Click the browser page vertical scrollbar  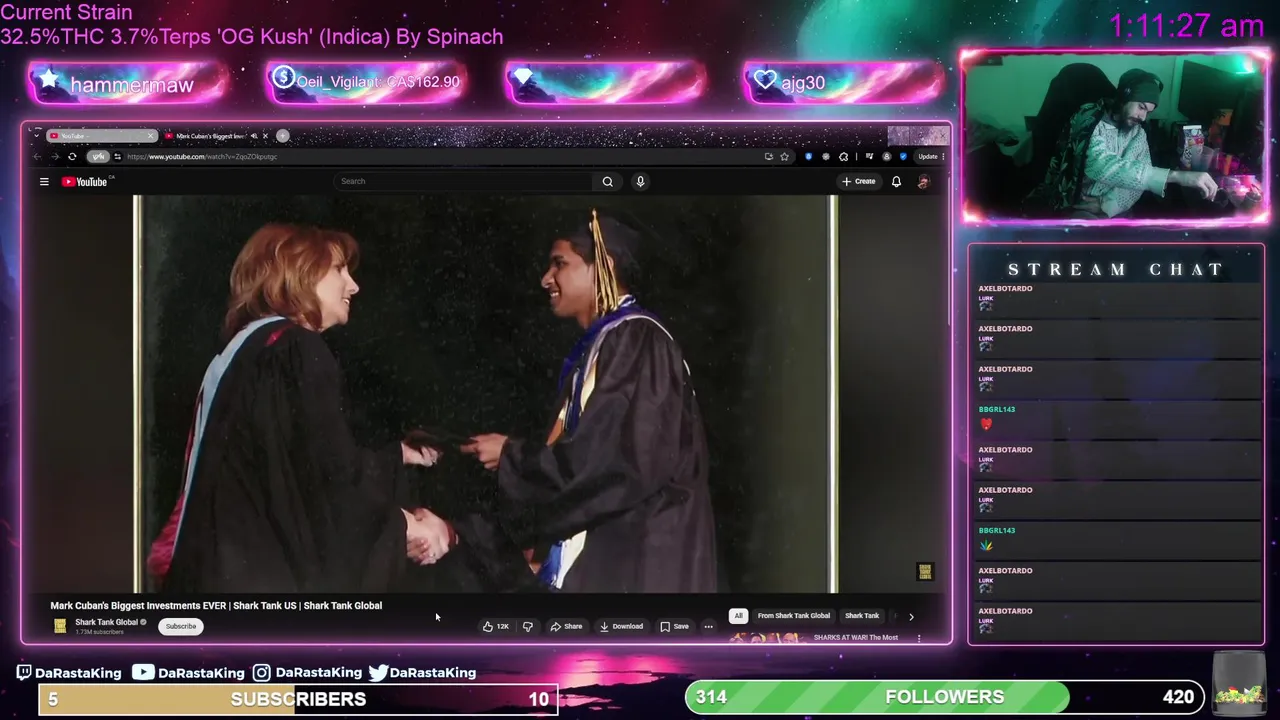click(x=948, y=250)
